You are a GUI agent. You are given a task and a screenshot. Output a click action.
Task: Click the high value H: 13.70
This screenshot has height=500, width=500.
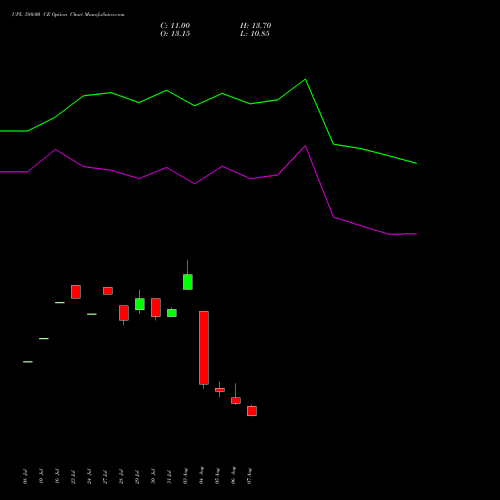coord(255,26)
